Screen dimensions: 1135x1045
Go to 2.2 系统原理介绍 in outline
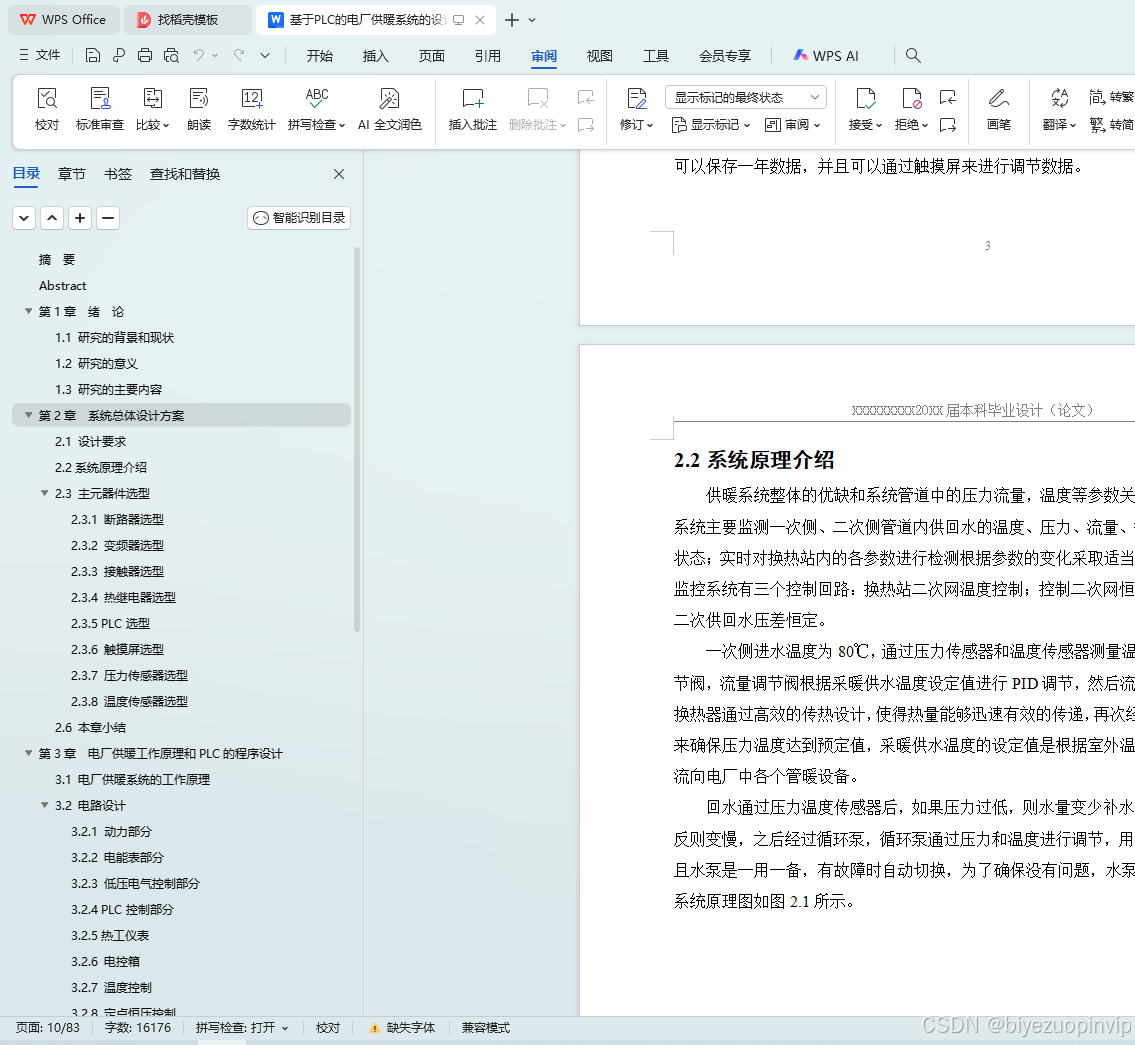click(x=101, y=468)
